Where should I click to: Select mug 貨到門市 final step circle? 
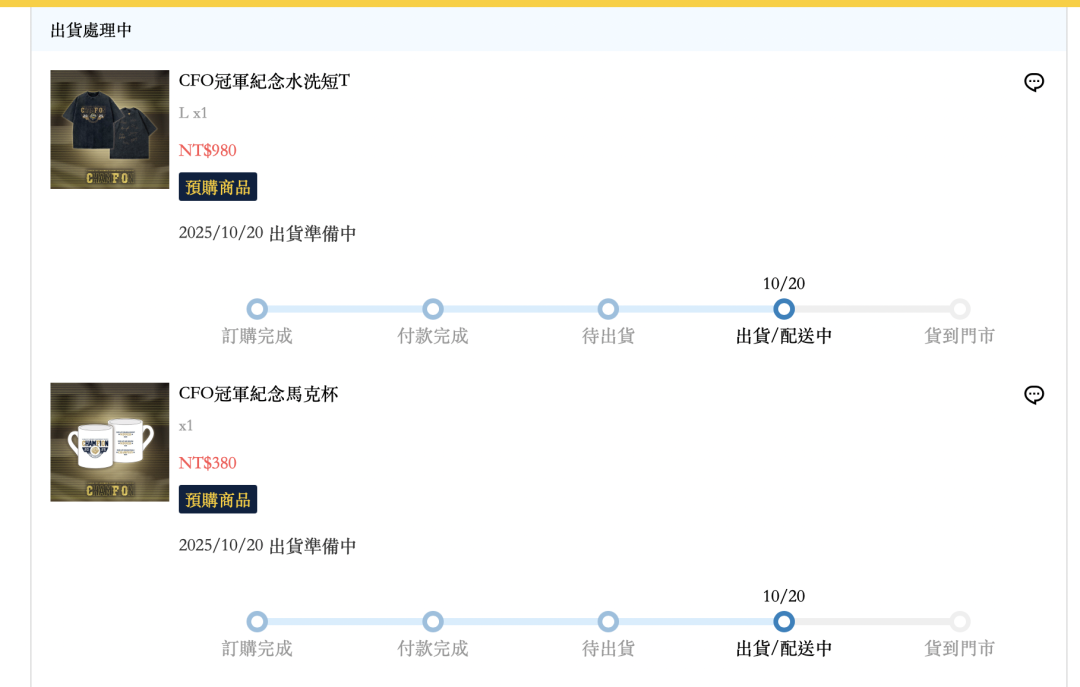960,622
